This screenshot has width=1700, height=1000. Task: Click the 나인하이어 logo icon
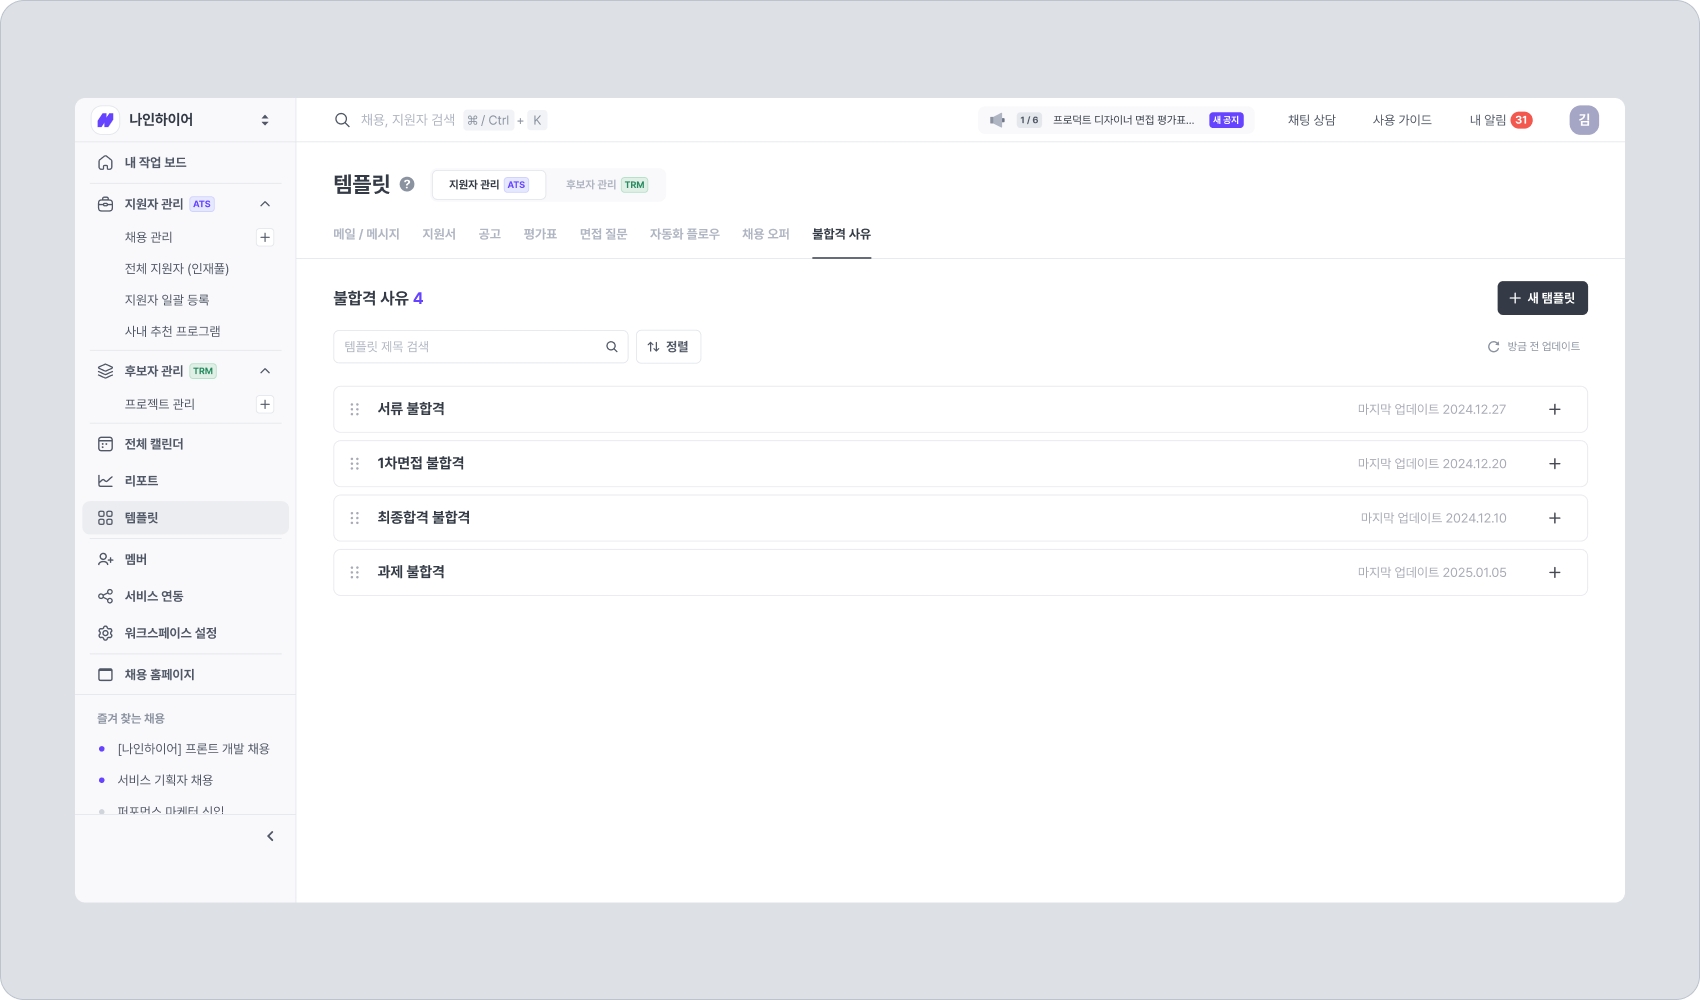tap(105, 120)
